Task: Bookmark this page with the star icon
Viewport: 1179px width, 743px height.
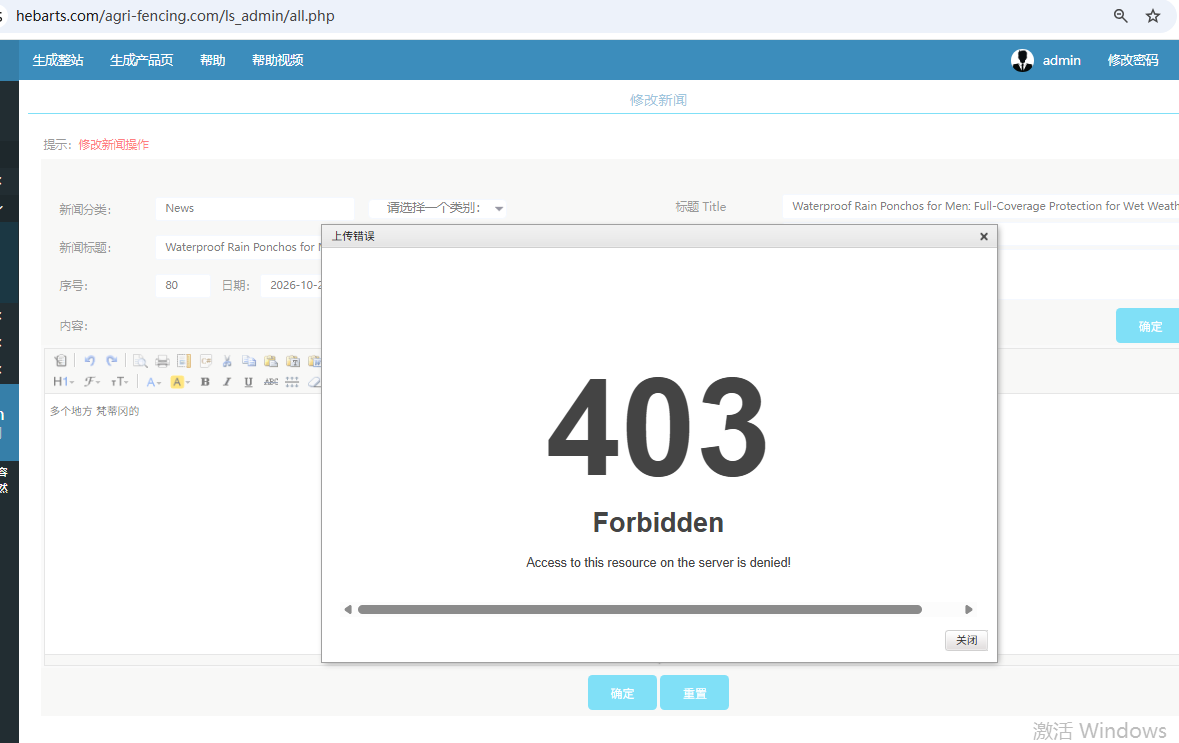Action: pyautogui.click(x=1153, y=16)
